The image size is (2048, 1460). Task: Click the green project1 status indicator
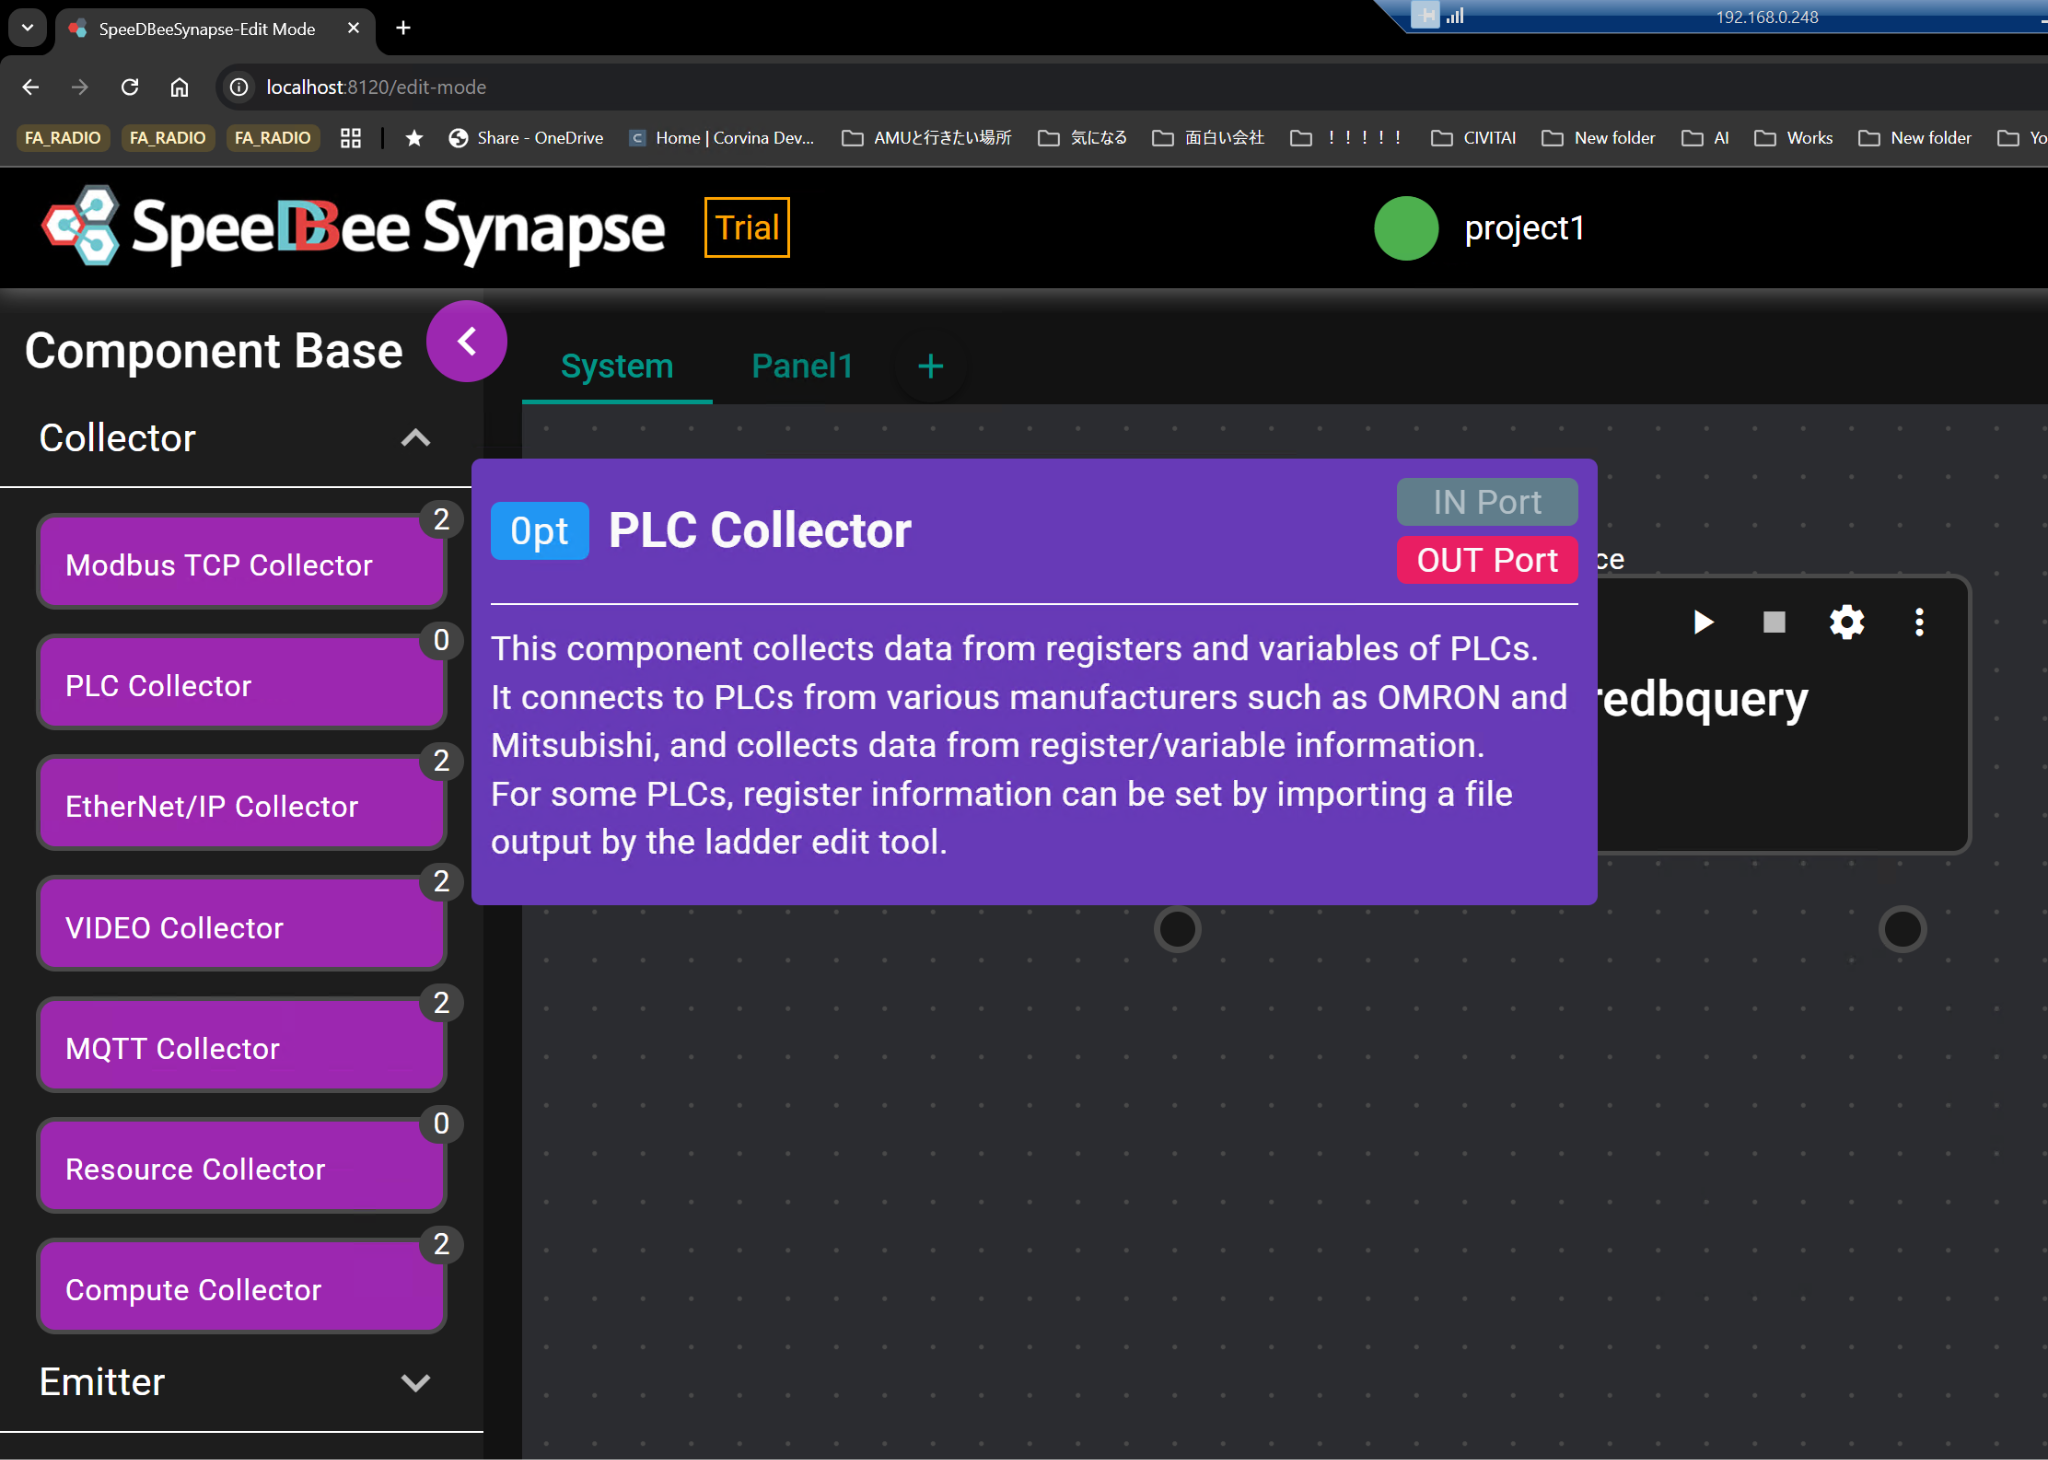pos(1405,228)
